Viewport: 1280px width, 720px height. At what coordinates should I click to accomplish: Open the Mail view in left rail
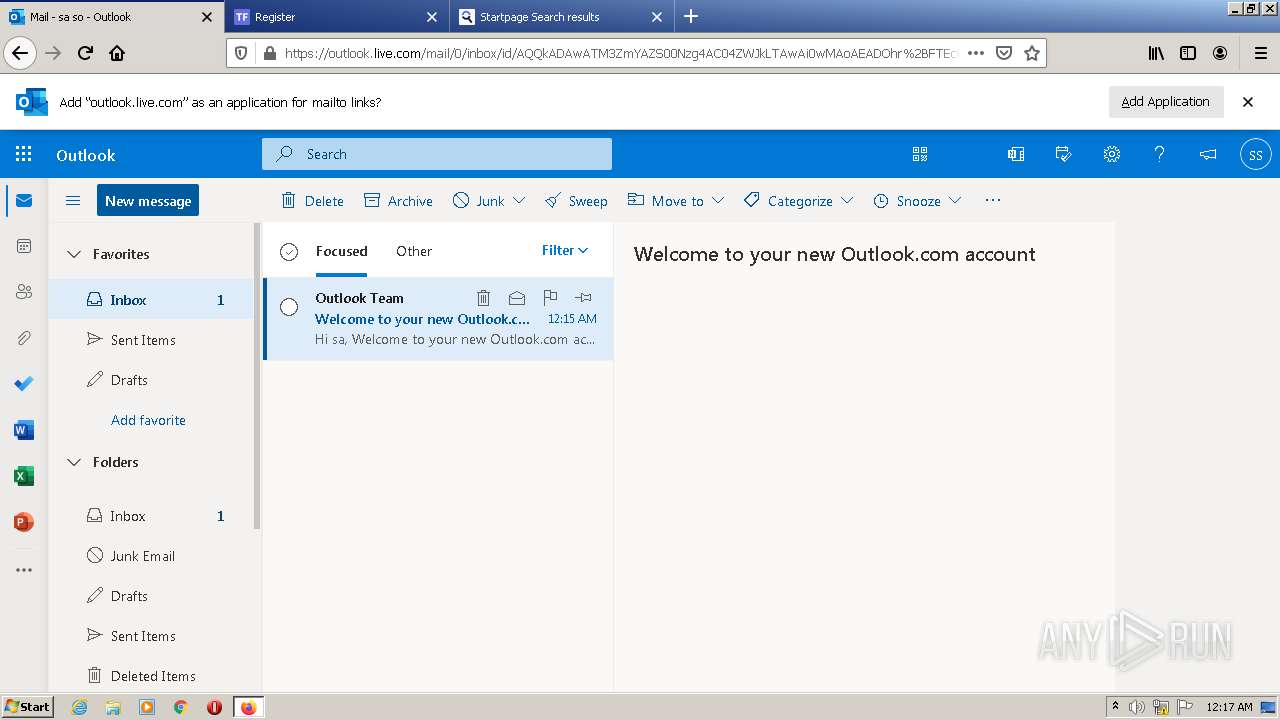pos(24,201)
